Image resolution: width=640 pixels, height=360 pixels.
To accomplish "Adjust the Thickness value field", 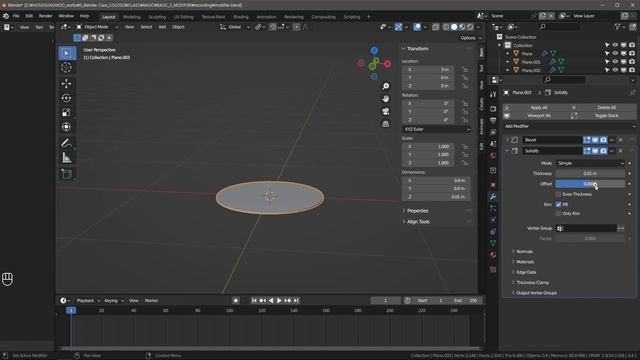I will point(590,173).
